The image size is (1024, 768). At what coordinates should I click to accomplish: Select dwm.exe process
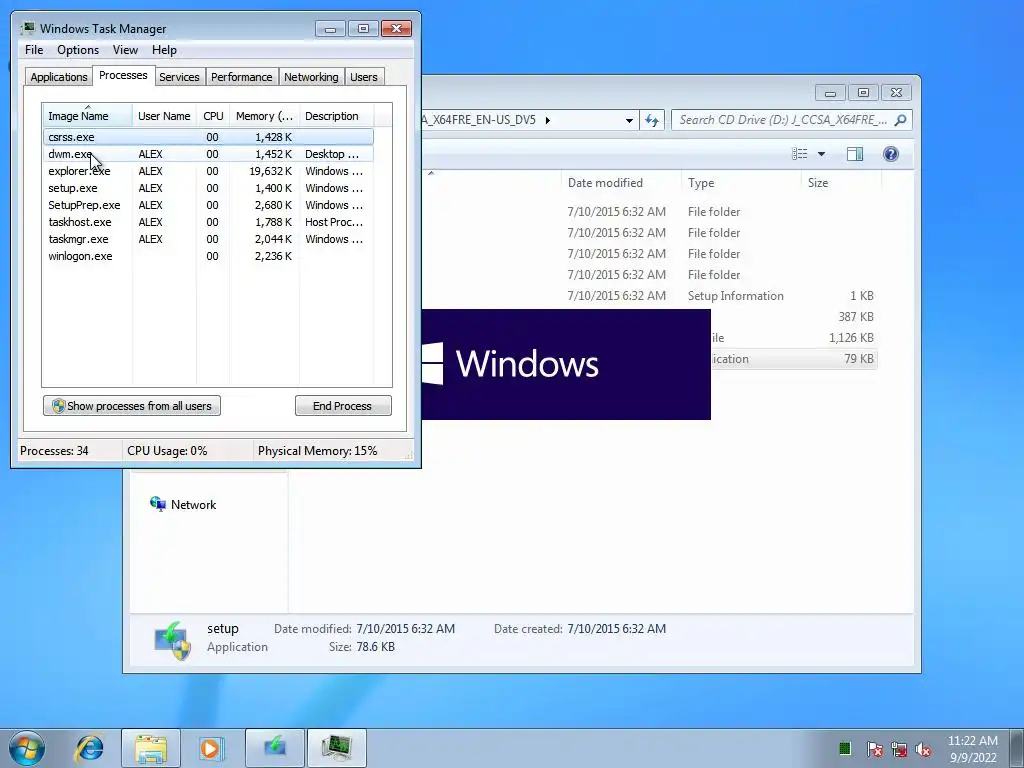pos(208,154)
